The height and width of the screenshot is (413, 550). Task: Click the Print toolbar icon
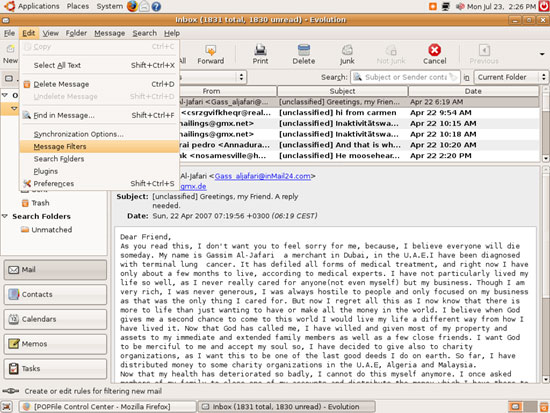[x=260, y=54]
